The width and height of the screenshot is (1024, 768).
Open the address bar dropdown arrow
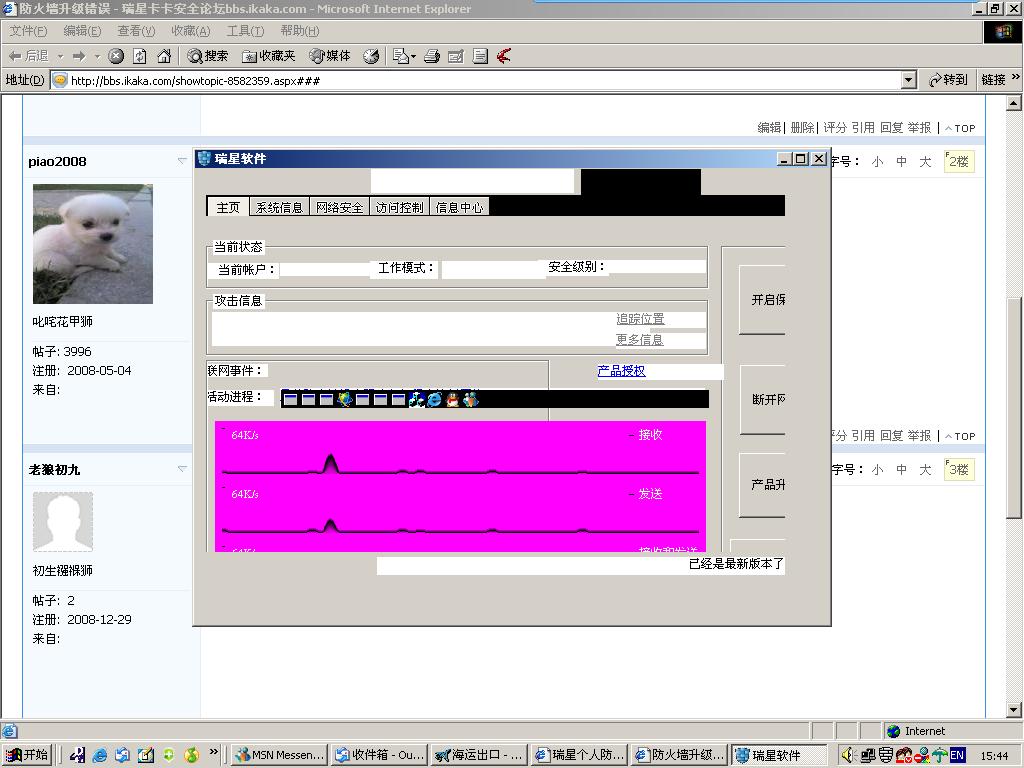[908, 80]
